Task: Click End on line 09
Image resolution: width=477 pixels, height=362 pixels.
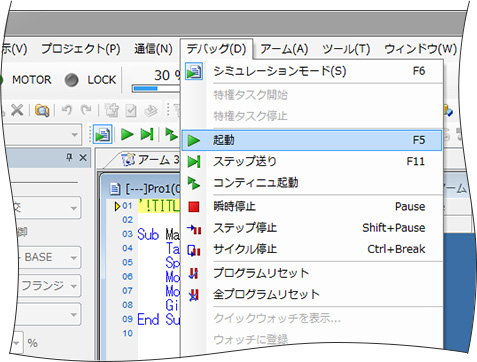Action: point(148,319)
